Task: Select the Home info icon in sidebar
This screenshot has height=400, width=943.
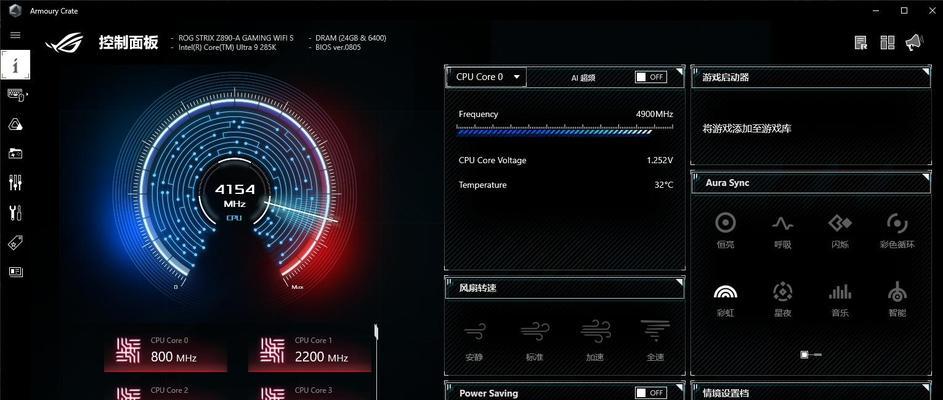Action: (15, 65)
